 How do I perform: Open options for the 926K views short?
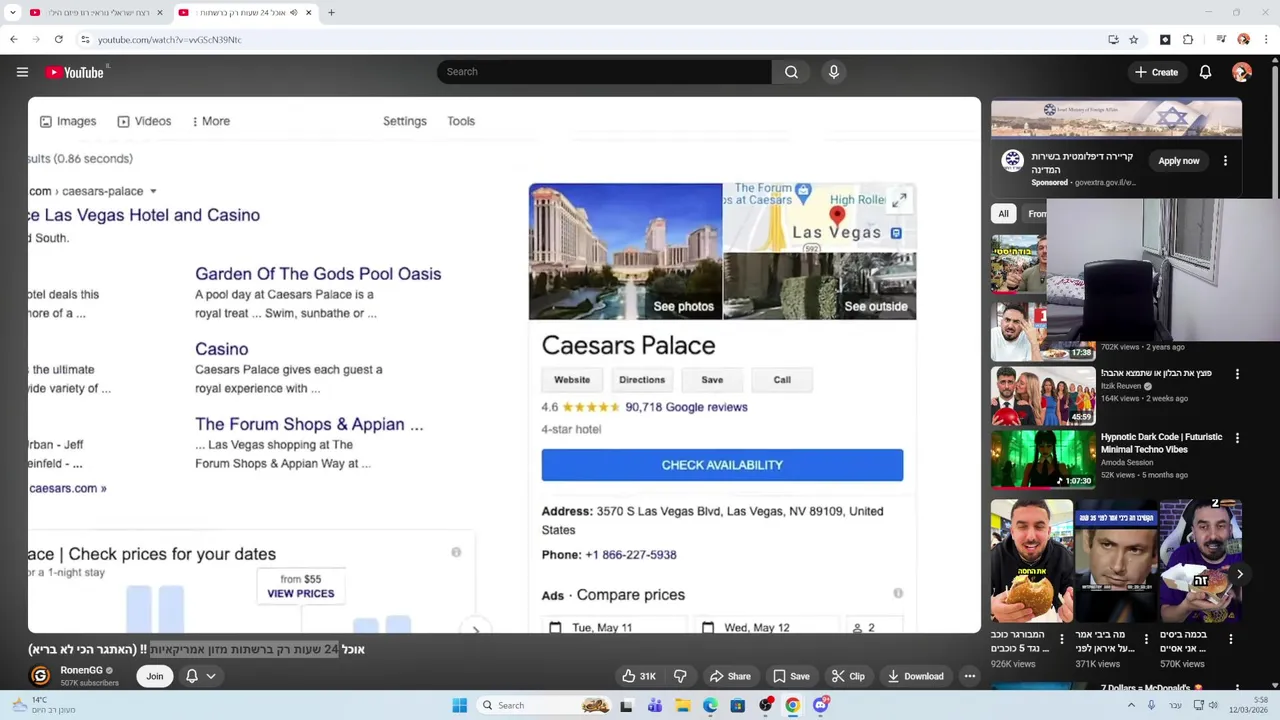click(1062, 639)
